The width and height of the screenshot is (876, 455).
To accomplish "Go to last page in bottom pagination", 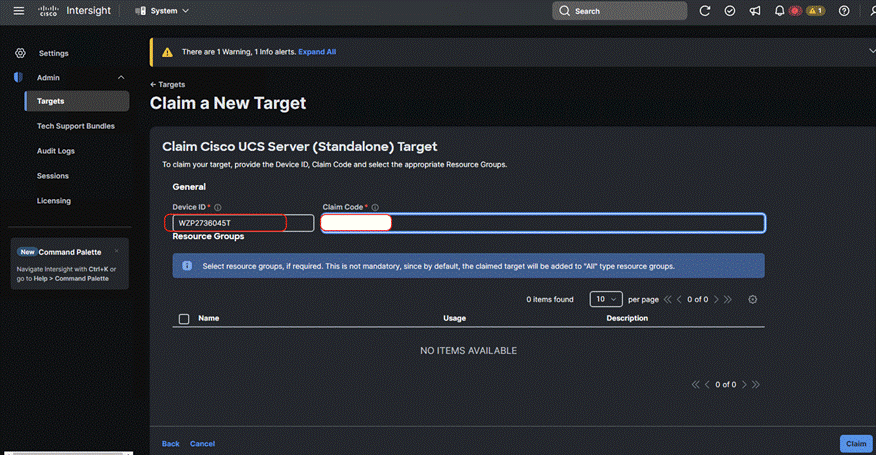I will coord(755,385).
